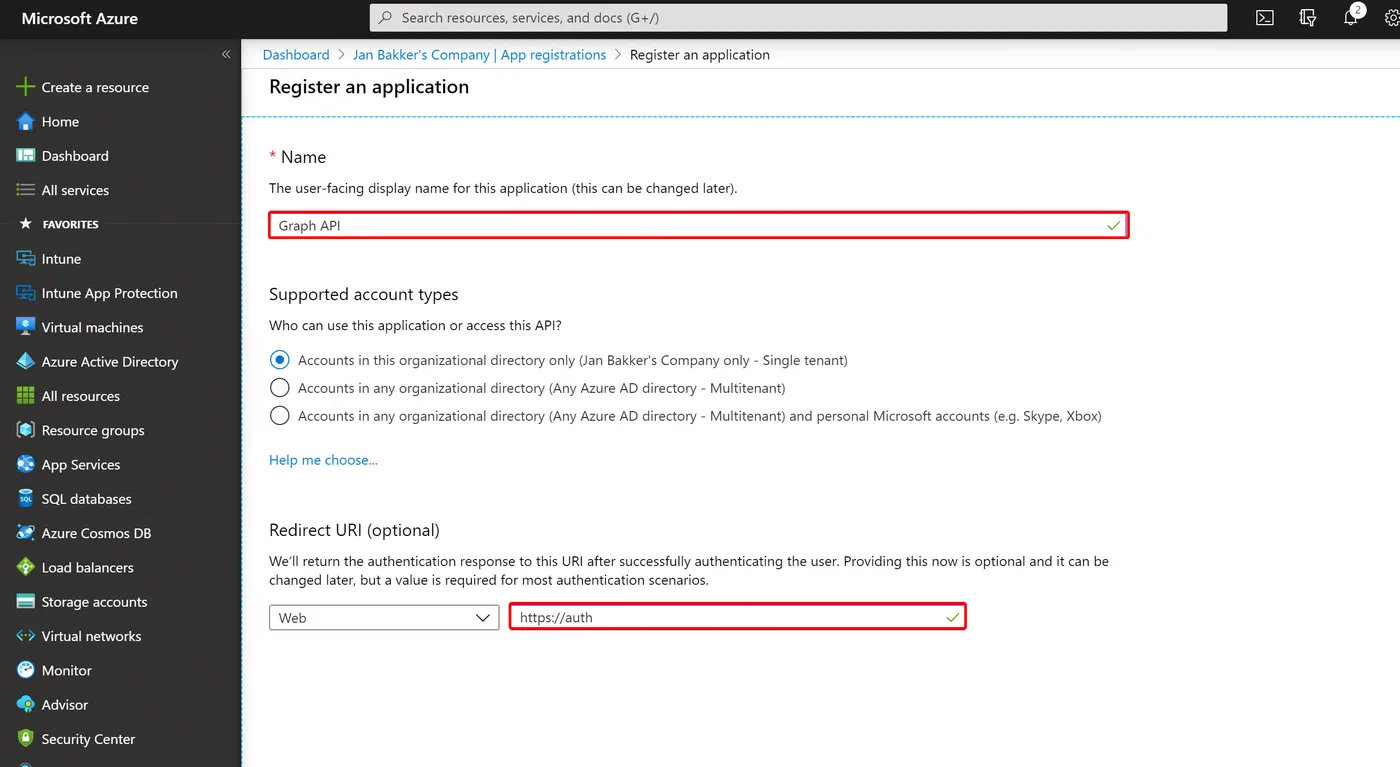The height and width of the screenshot is (767, 1400).
Task: Click the Dashboard icon in sidebar
Action: (x=25, y=156)
